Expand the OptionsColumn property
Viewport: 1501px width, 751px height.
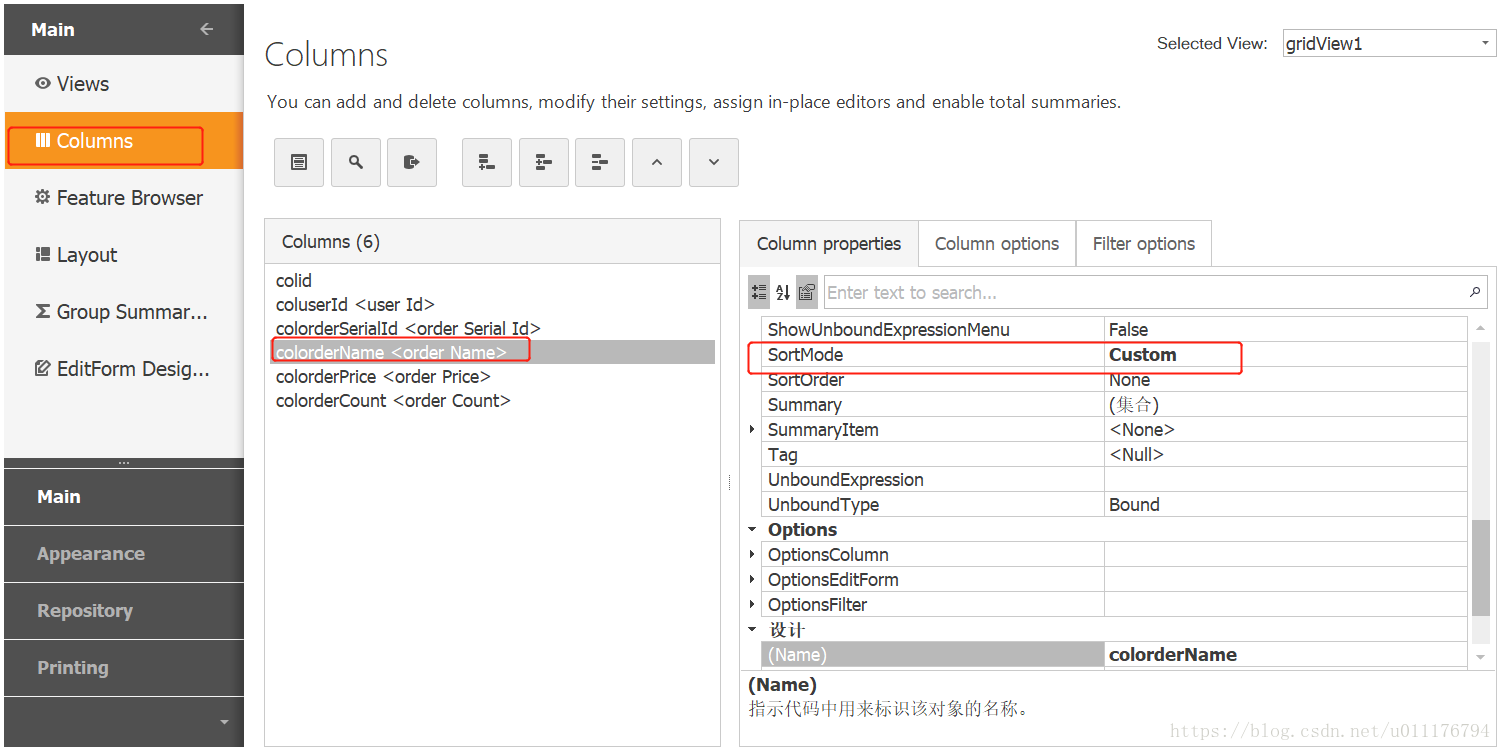point(753,554)
